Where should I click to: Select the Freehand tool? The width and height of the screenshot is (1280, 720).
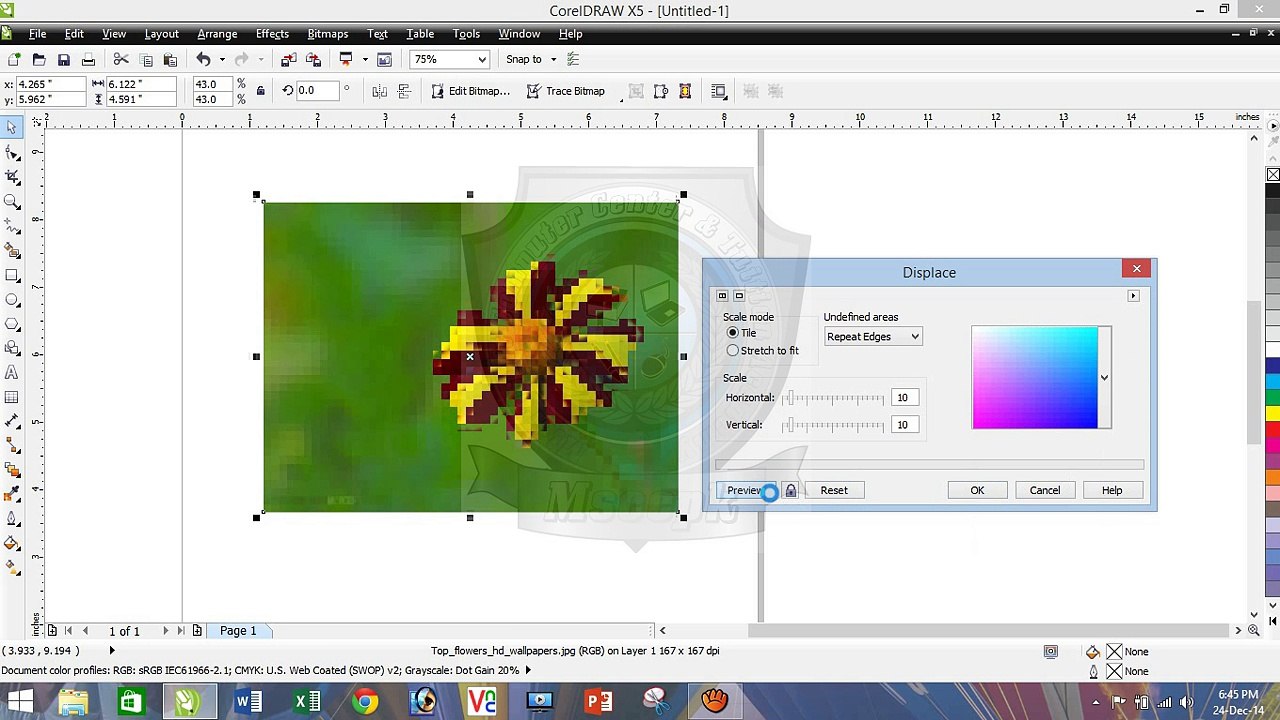[12, 226]
